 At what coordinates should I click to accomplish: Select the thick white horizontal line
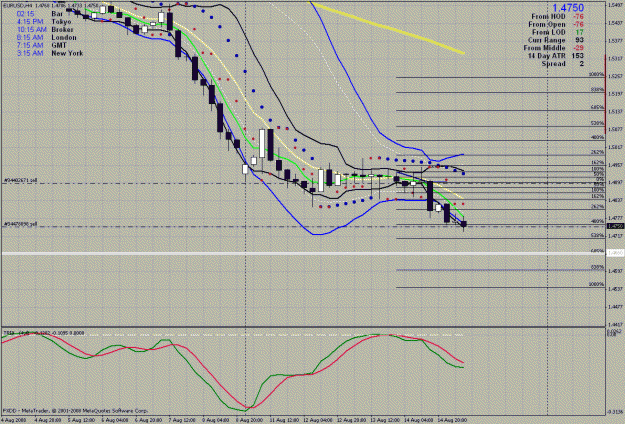click(x=303, y=253)
